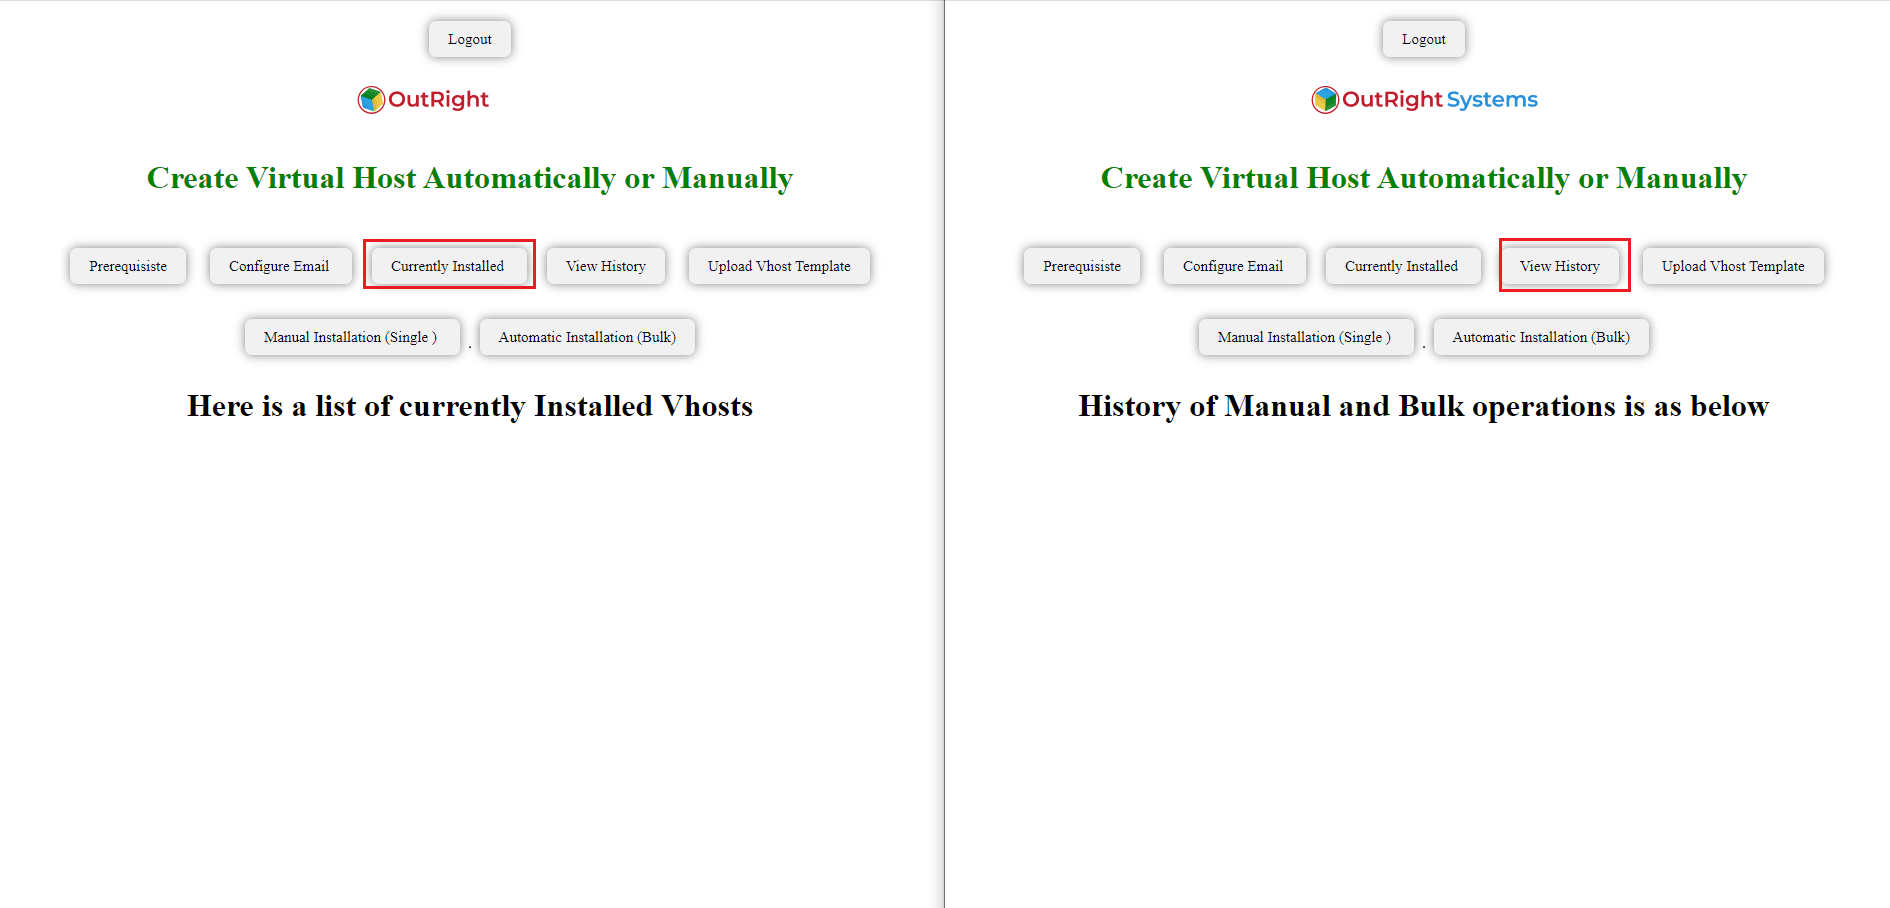Open Configure Email in left panel
1890x908 pixels.
point(279,266)
